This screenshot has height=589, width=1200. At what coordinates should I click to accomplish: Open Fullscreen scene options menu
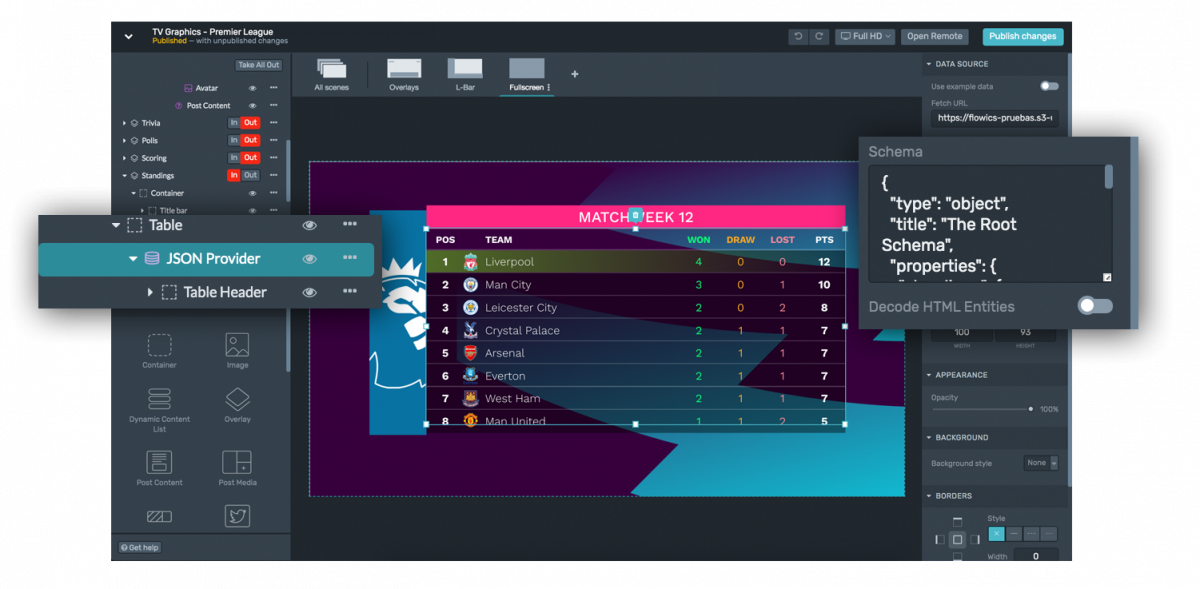pos(549,88)
